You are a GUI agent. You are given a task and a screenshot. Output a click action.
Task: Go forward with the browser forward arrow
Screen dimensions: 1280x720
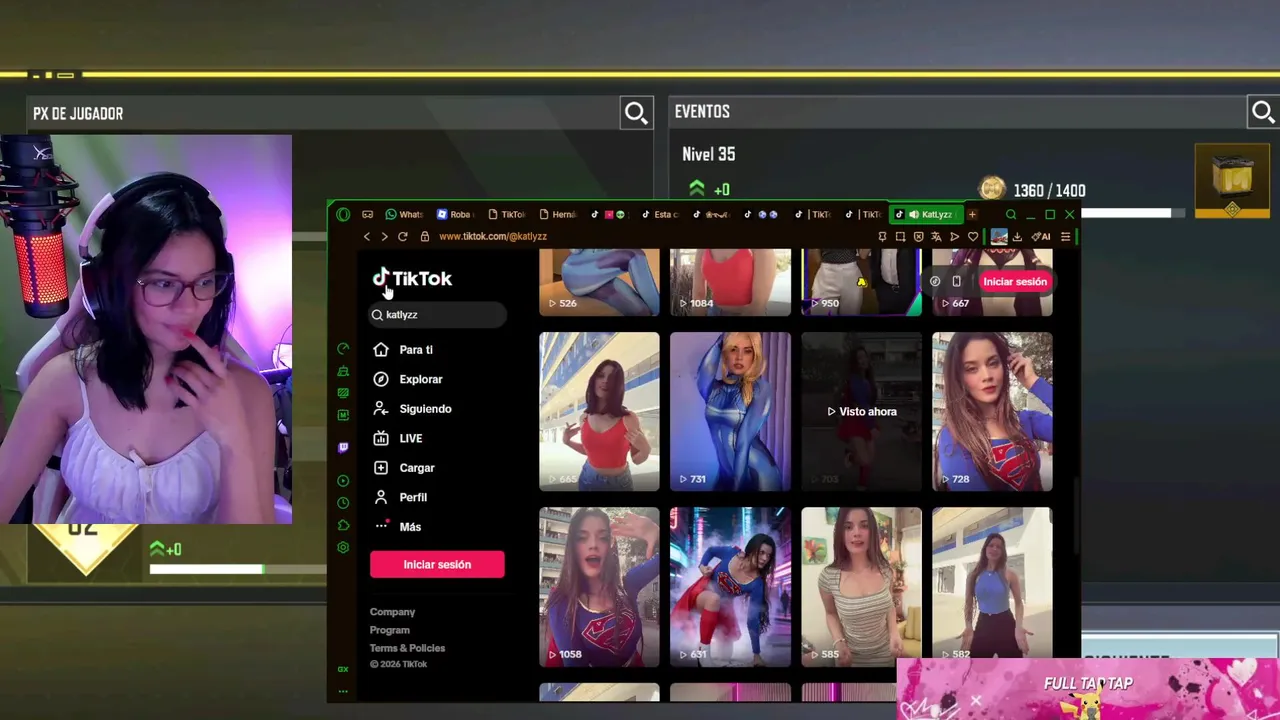pos(384,236)
